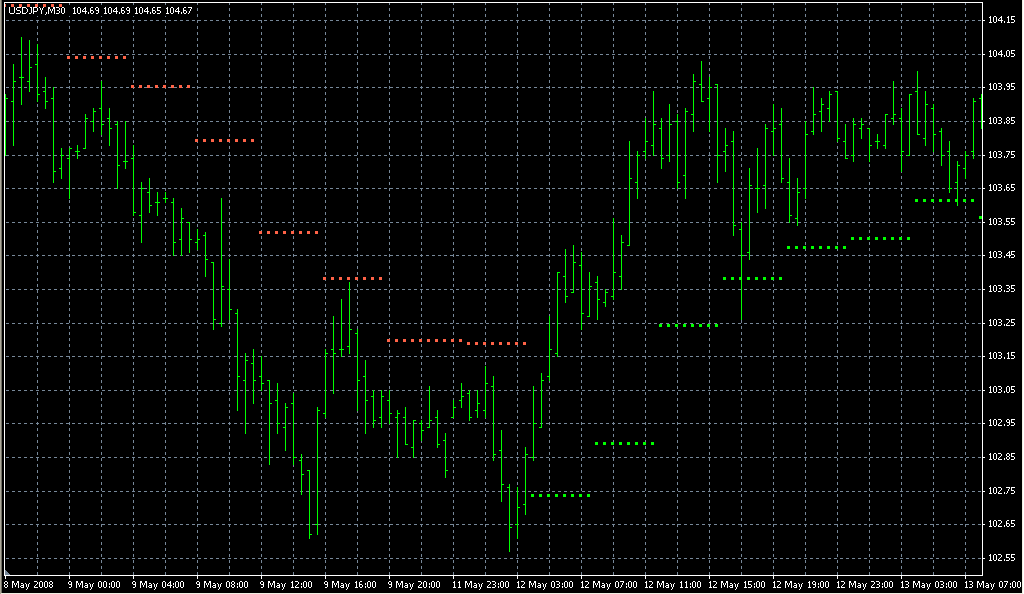The height and width of the screenshot is (594, 1024).
Task: Click the 102.55 price axis label
Action: [1002, 558]
